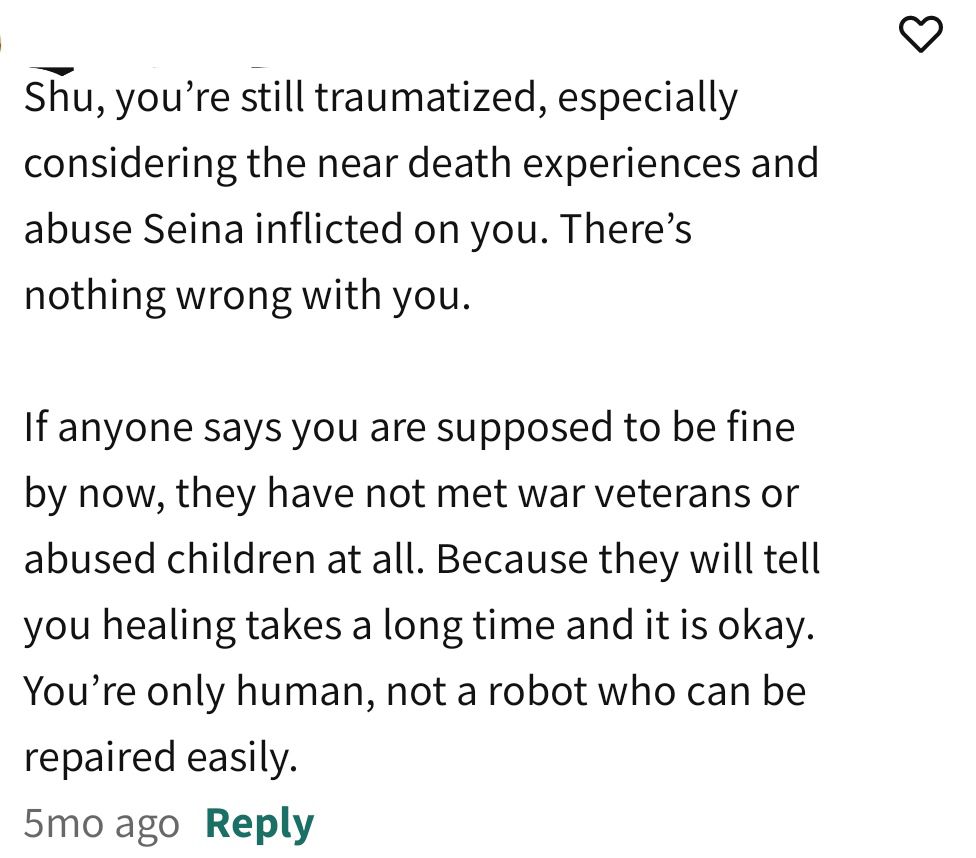Click the sentence 'nothing wrong with you.'

(247, 295)
